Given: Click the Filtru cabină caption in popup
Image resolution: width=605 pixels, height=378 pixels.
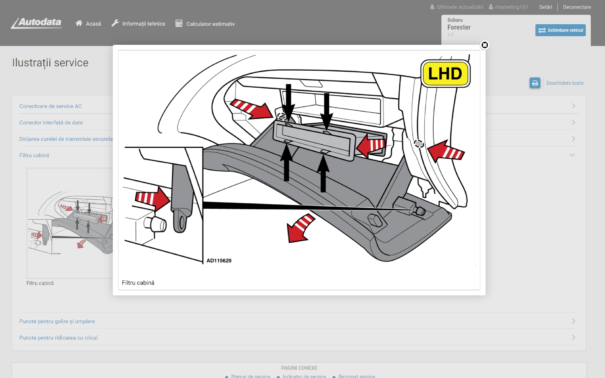Looking at the screenshot, I should [138, 283].
